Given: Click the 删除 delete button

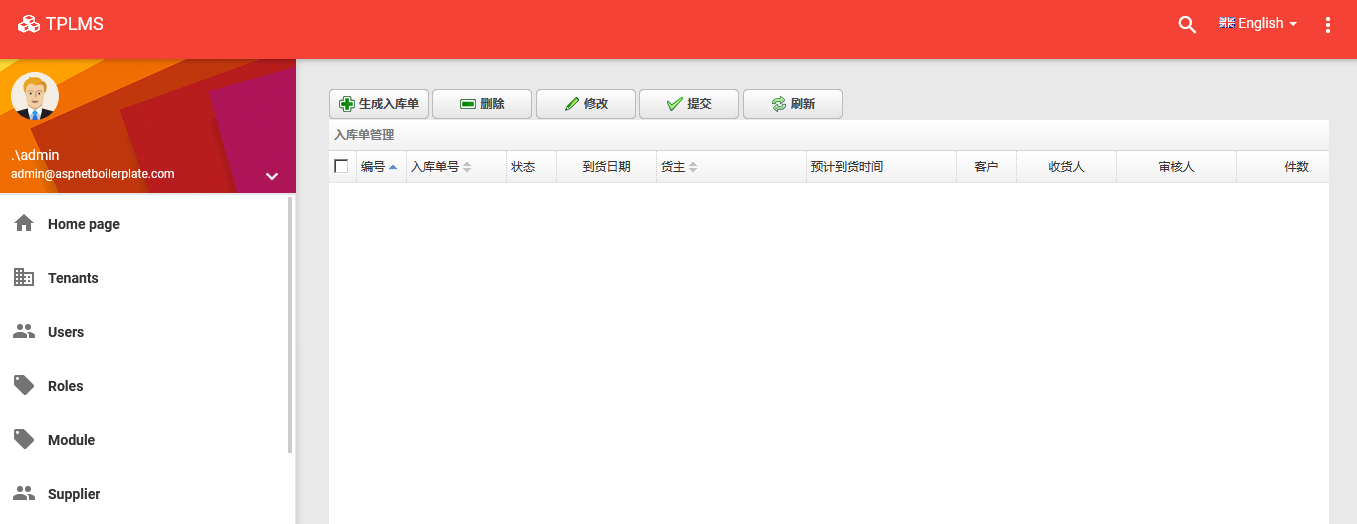Looking at the screenshot, I should (x=482, y=104).
